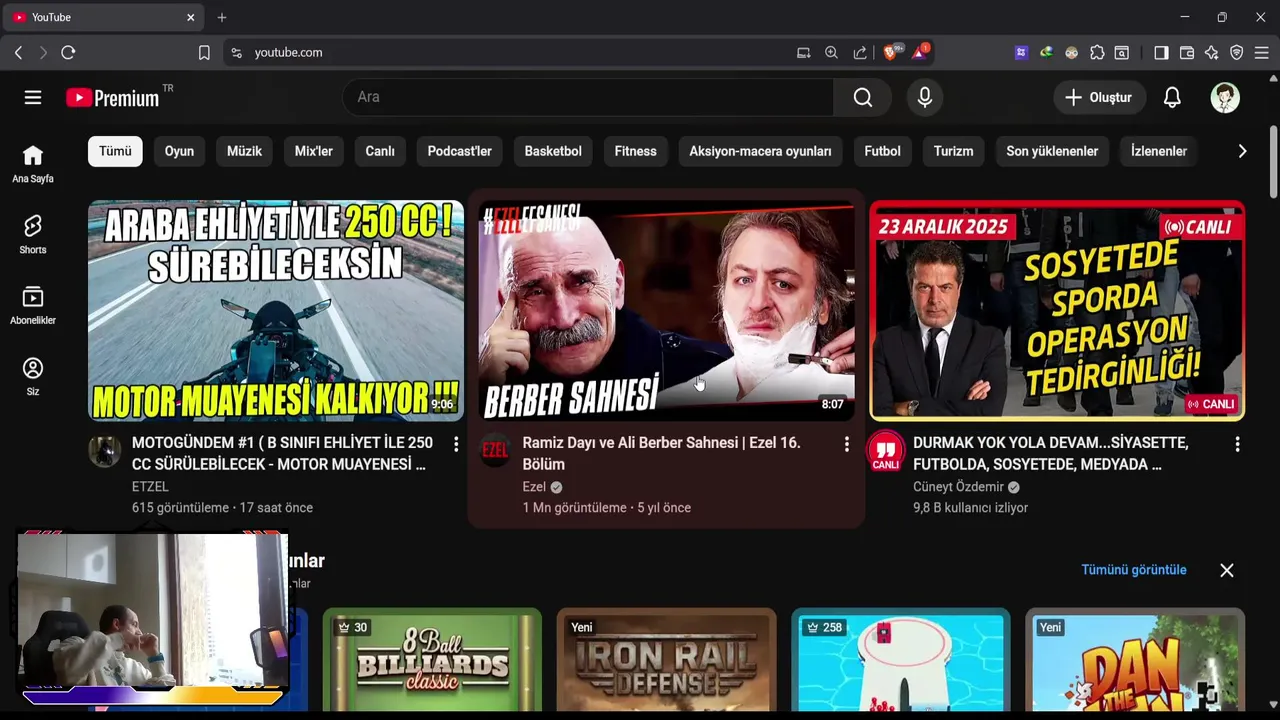Open the account avatar menu

(1225, 97)
